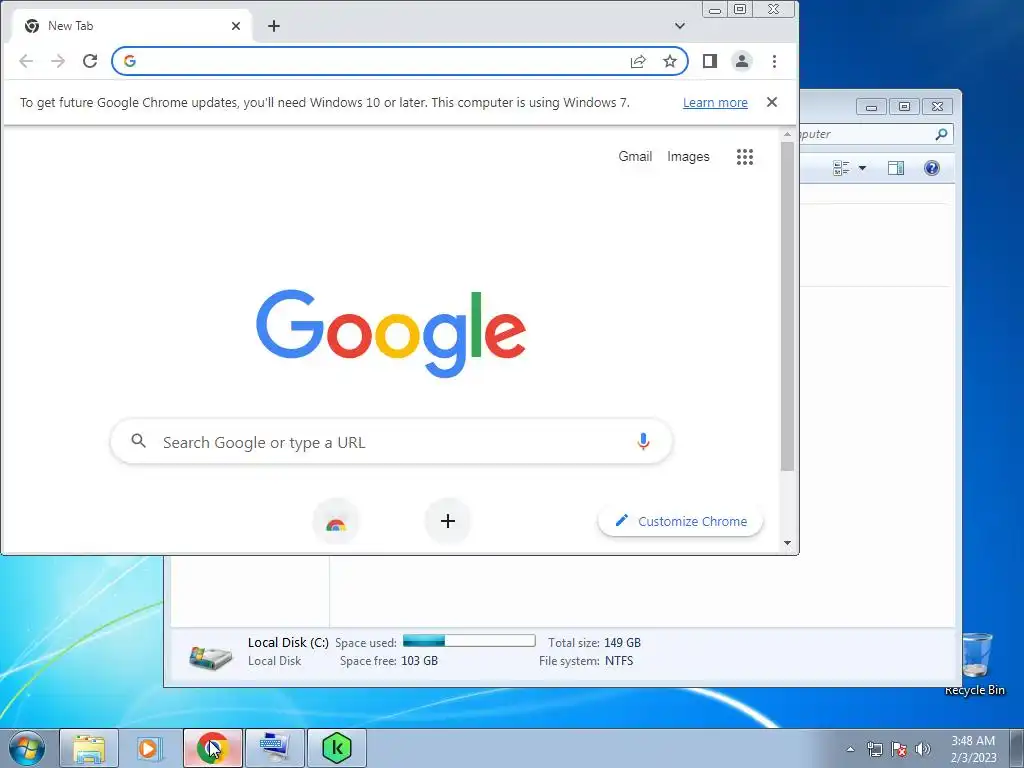The width and height of the screenshot is (1024, 768).
Task: Open the Recycle Bin desktop icon
Action: click(x=975, y=664)
